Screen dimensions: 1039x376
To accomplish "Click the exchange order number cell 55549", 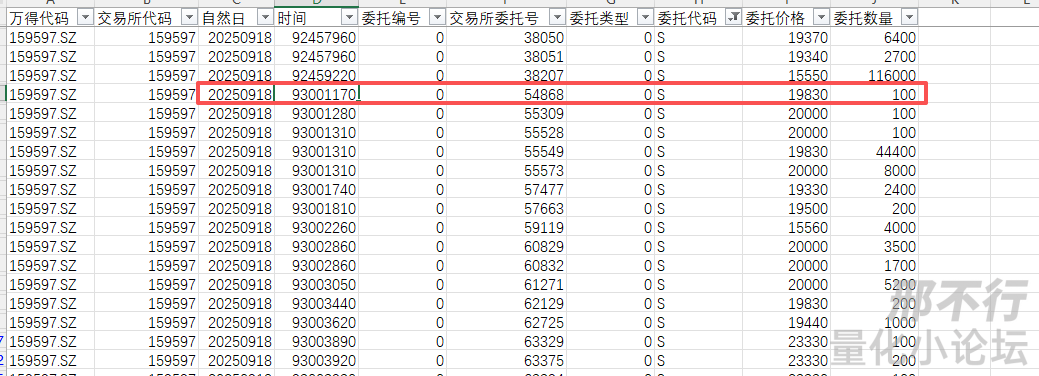I will (x=506, y=152).
